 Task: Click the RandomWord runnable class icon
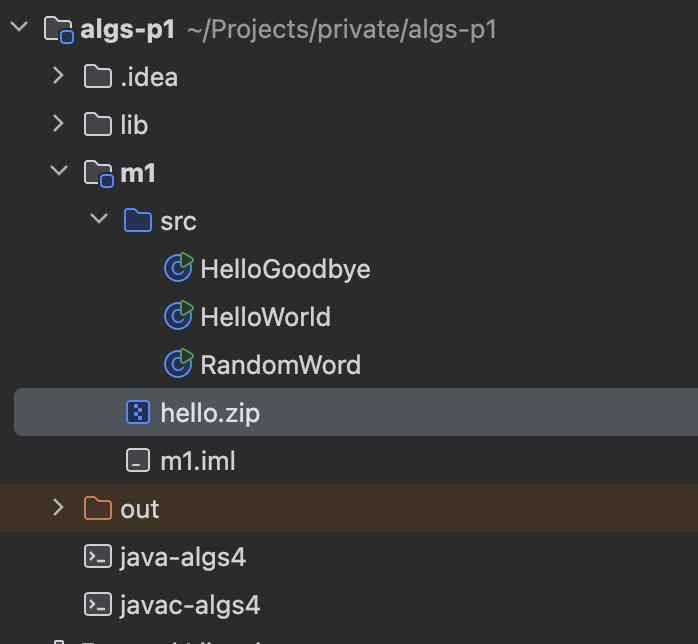pos(179,363)
